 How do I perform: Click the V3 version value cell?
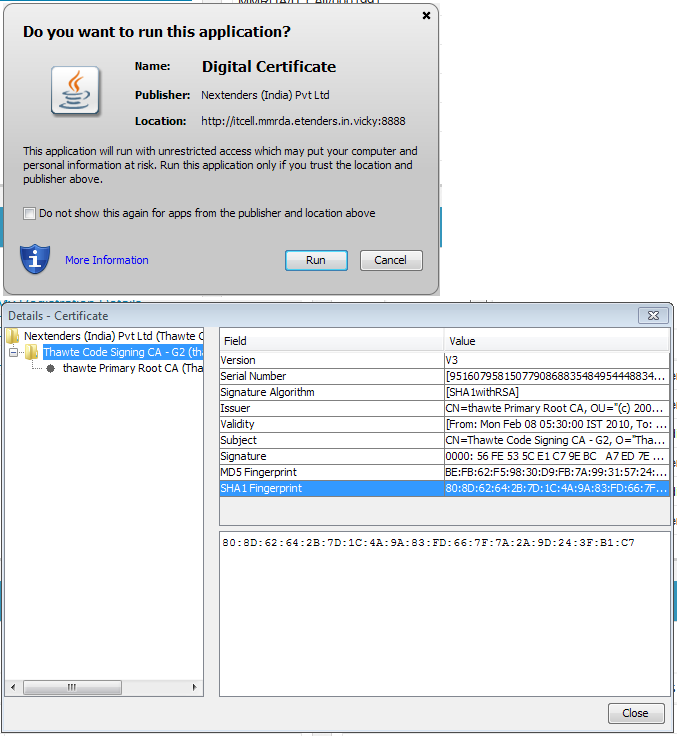click(557, 361)
